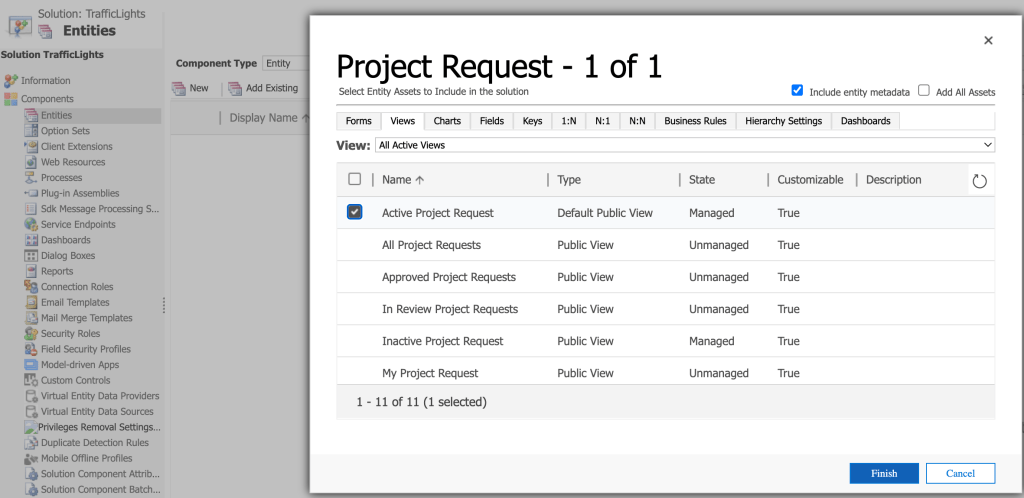1024x498 pixels.
Task: Open the Component Type dropdown
Action: click(285, 63)
